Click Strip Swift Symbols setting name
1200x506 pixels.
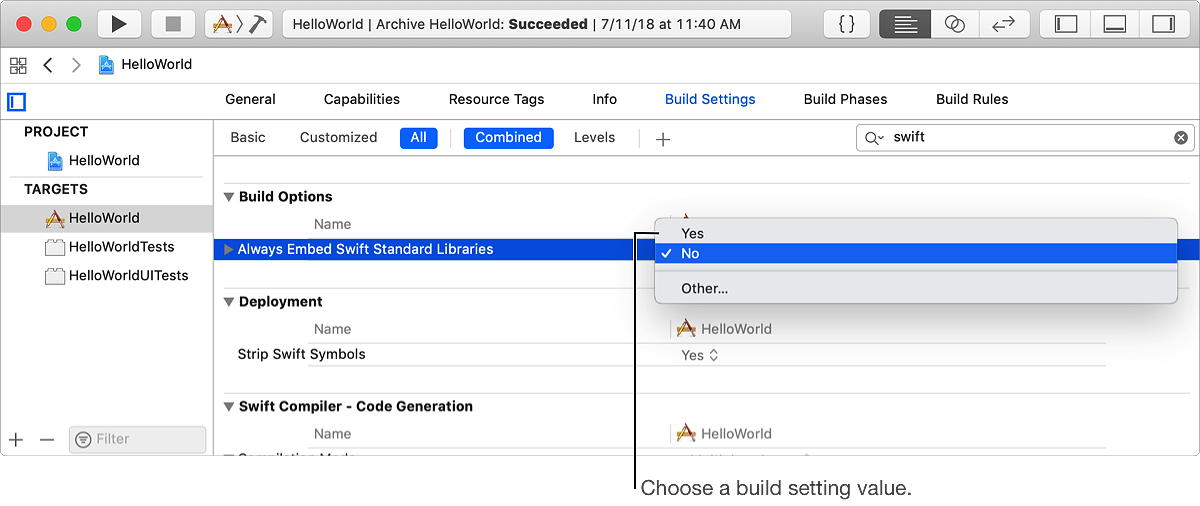coord(302,354)
